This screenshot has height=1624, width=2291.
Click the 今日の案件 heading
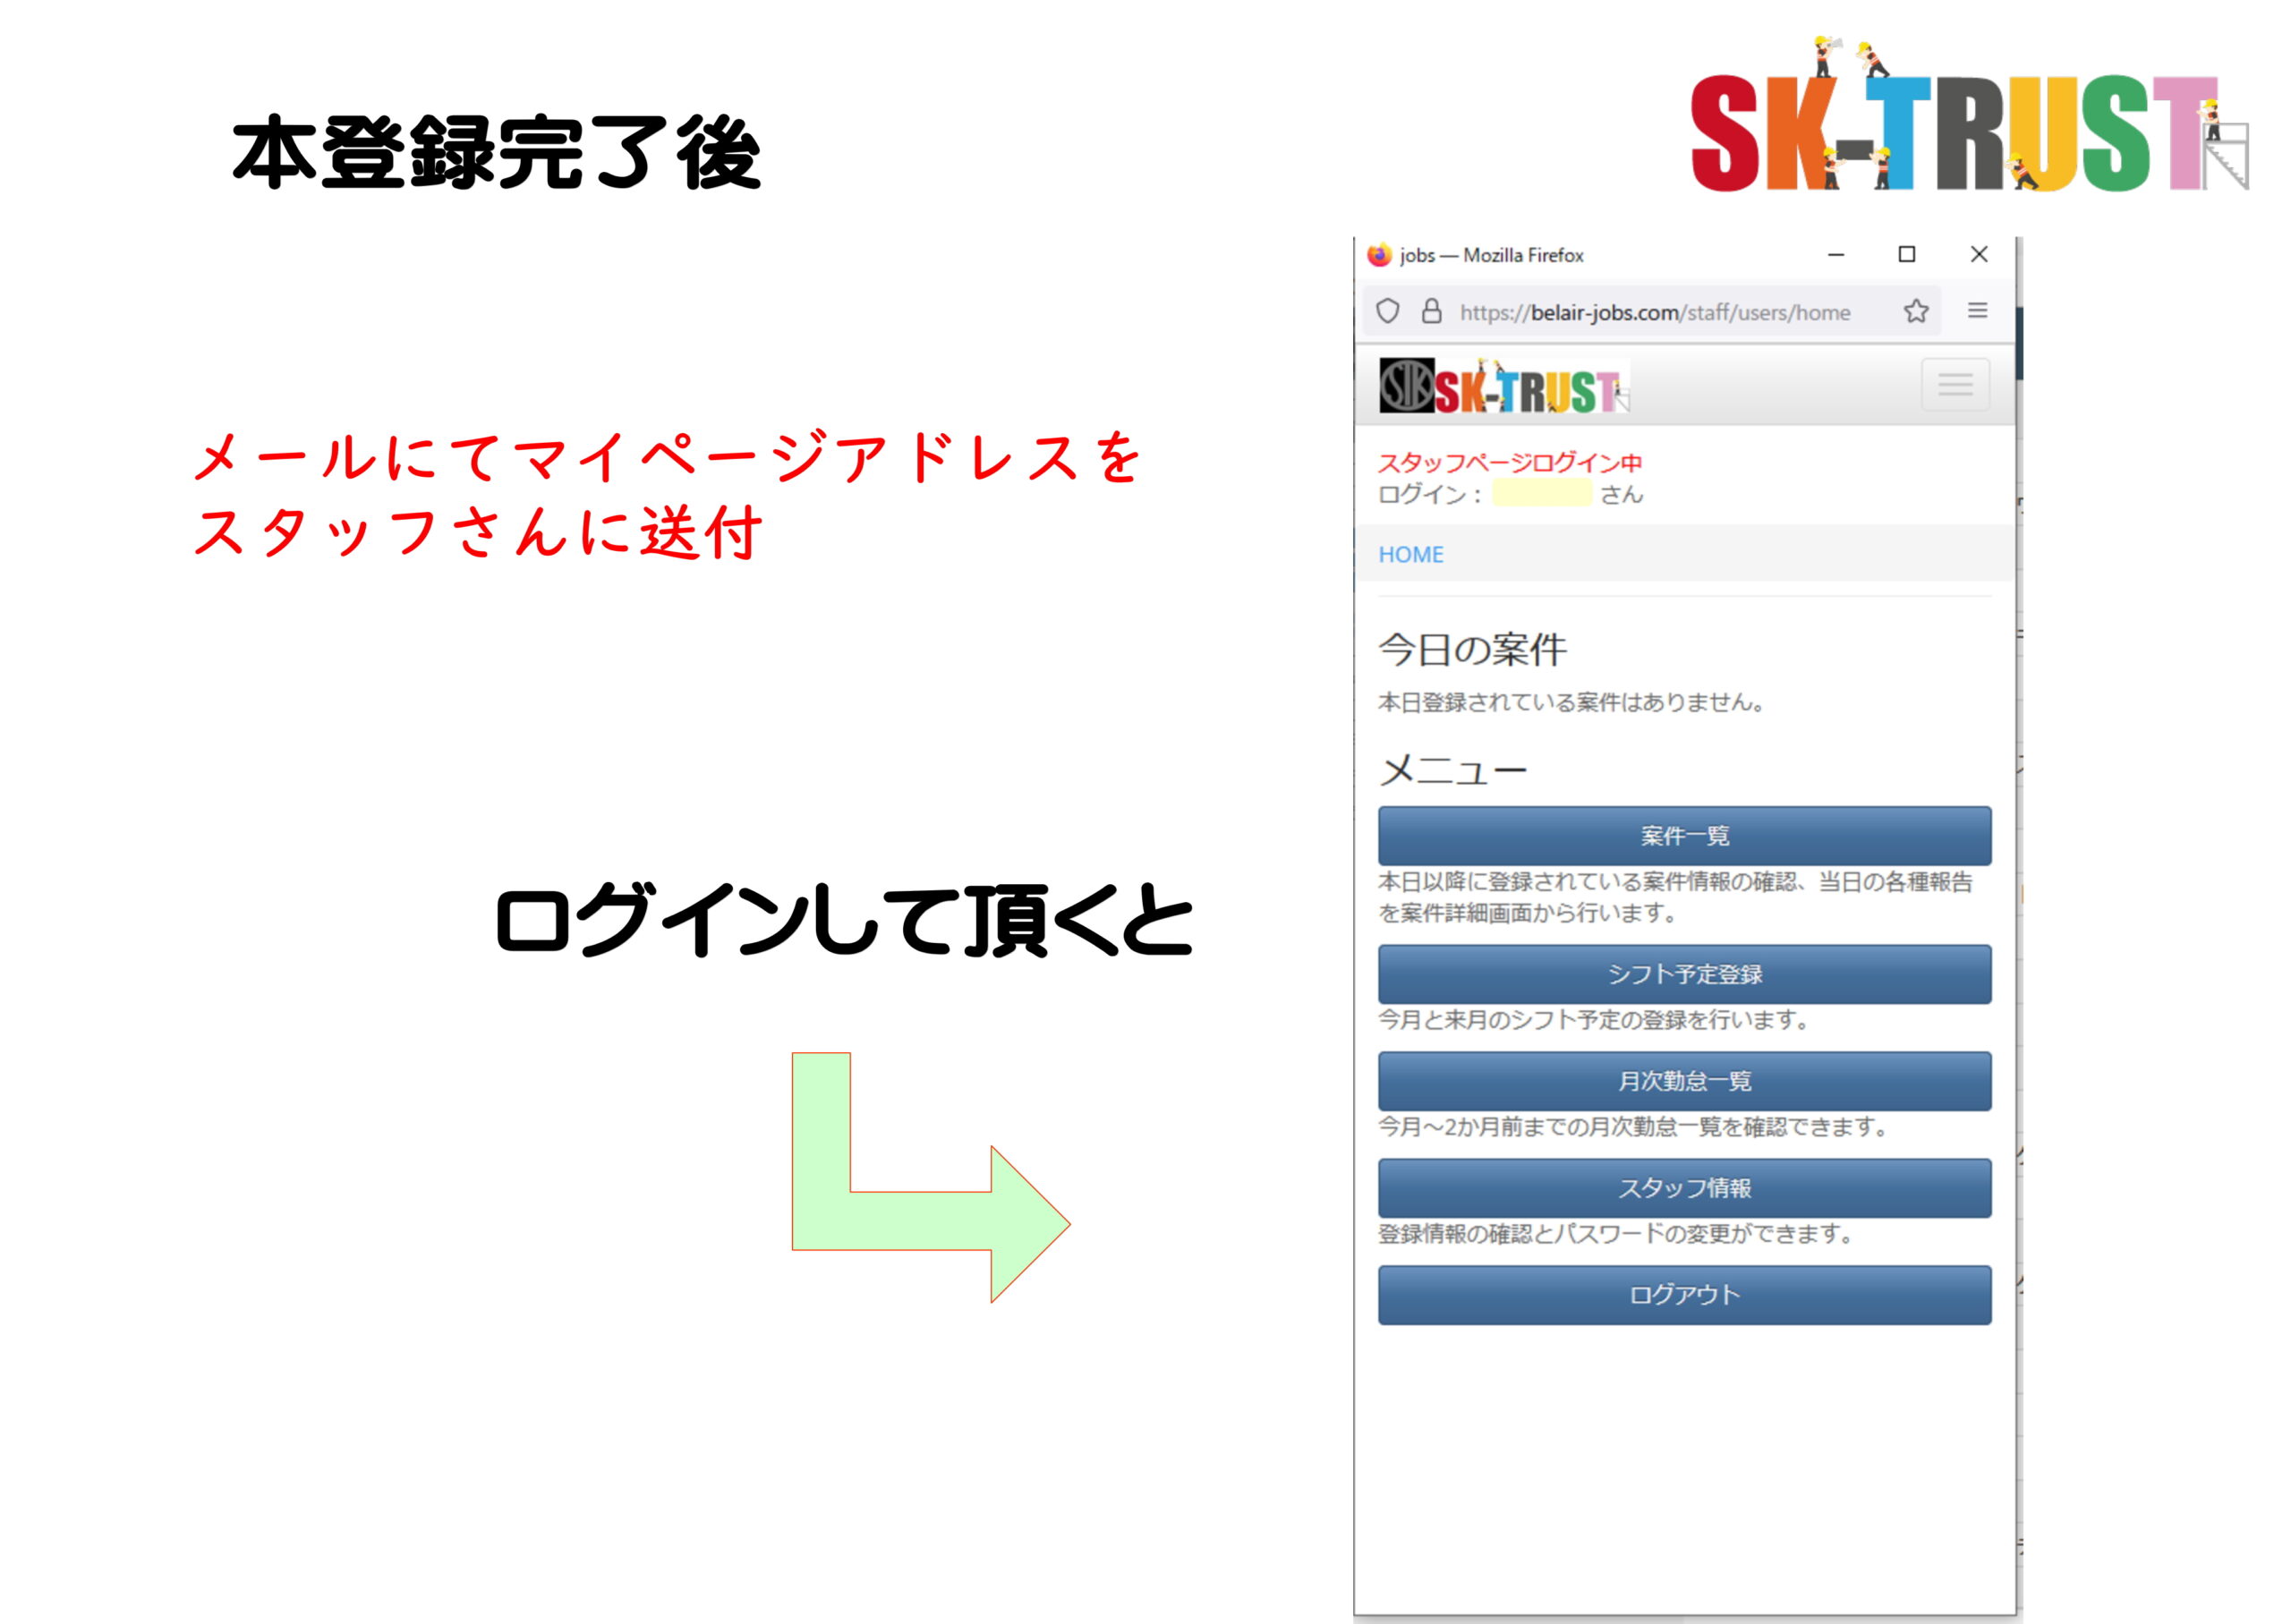pos(1471,650)
